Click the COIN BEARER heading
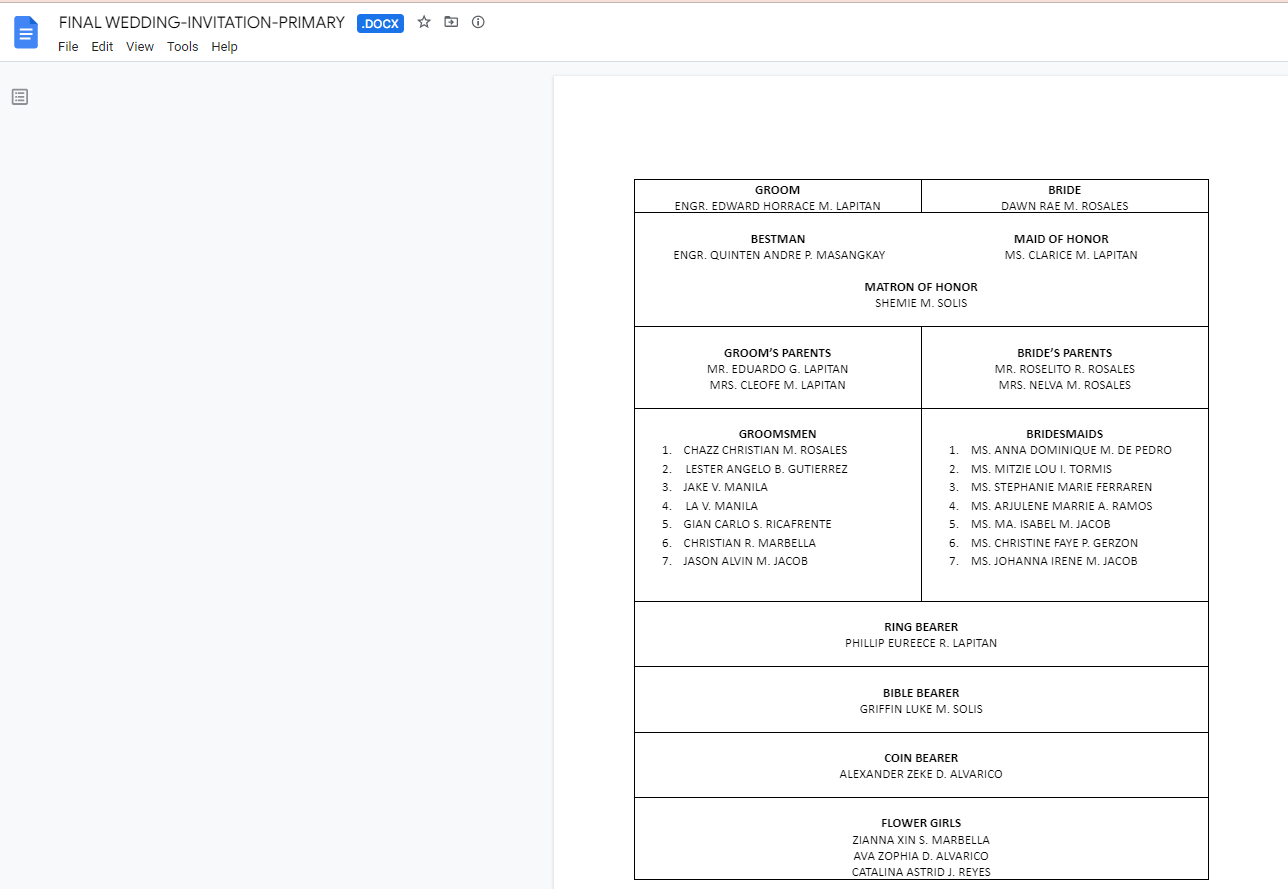 point(921,758)
